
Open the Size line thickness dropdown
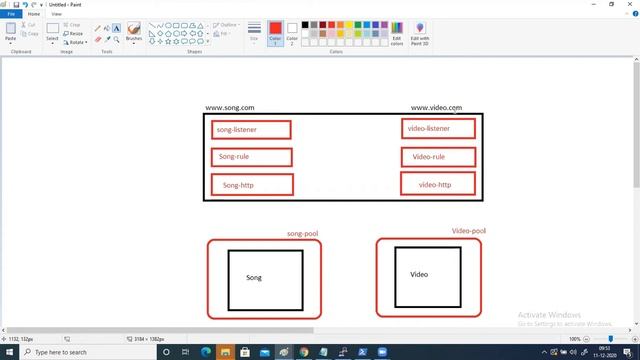click(x=254, y=33)
